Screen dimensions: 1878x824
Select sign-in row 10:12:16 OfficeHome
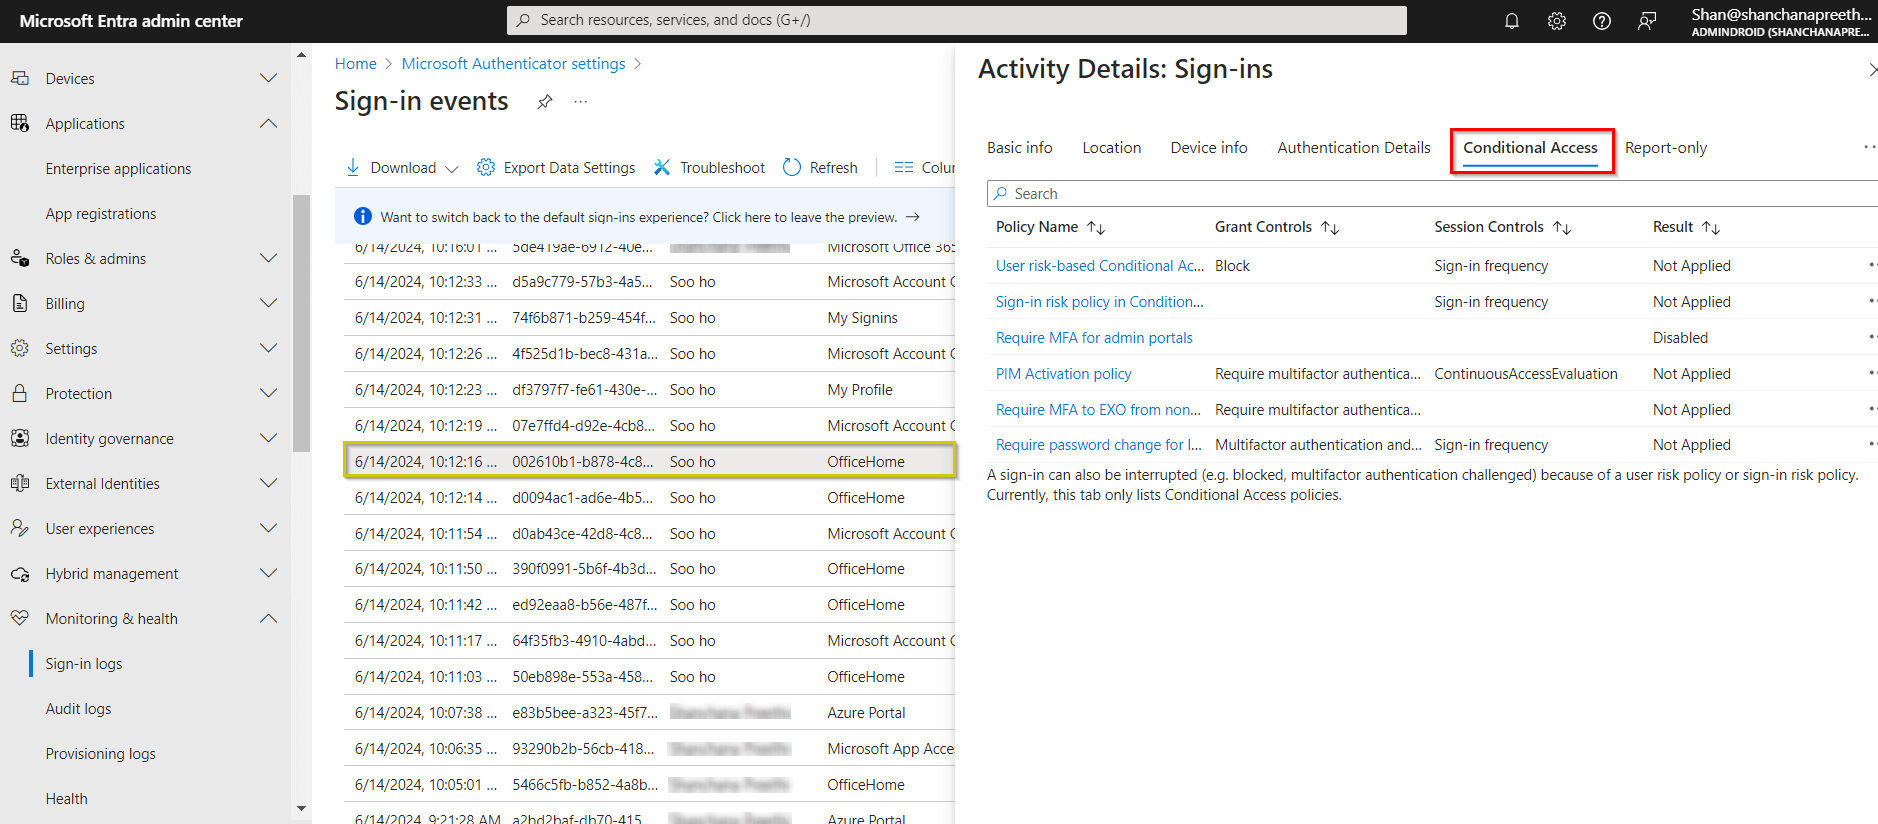650,461
